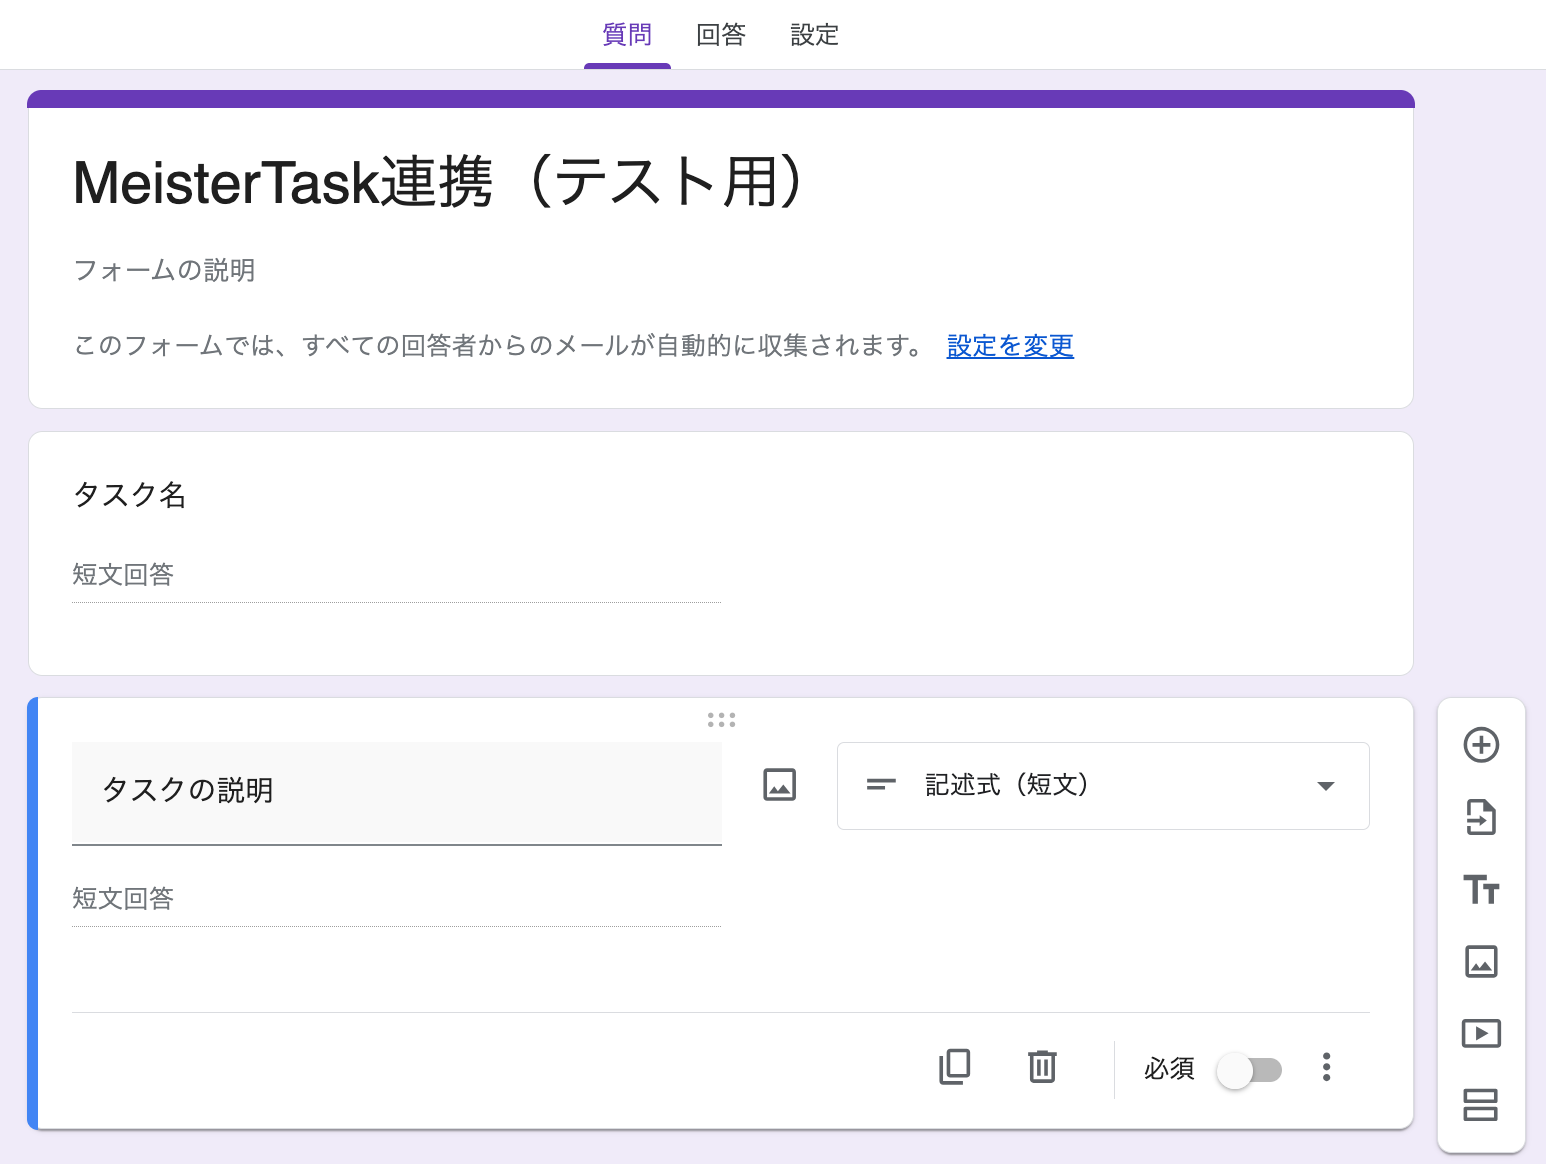Open the 記述式（短文） question type dropdown
The height and width of the screenshot is (1164, 1546).
1102,786
